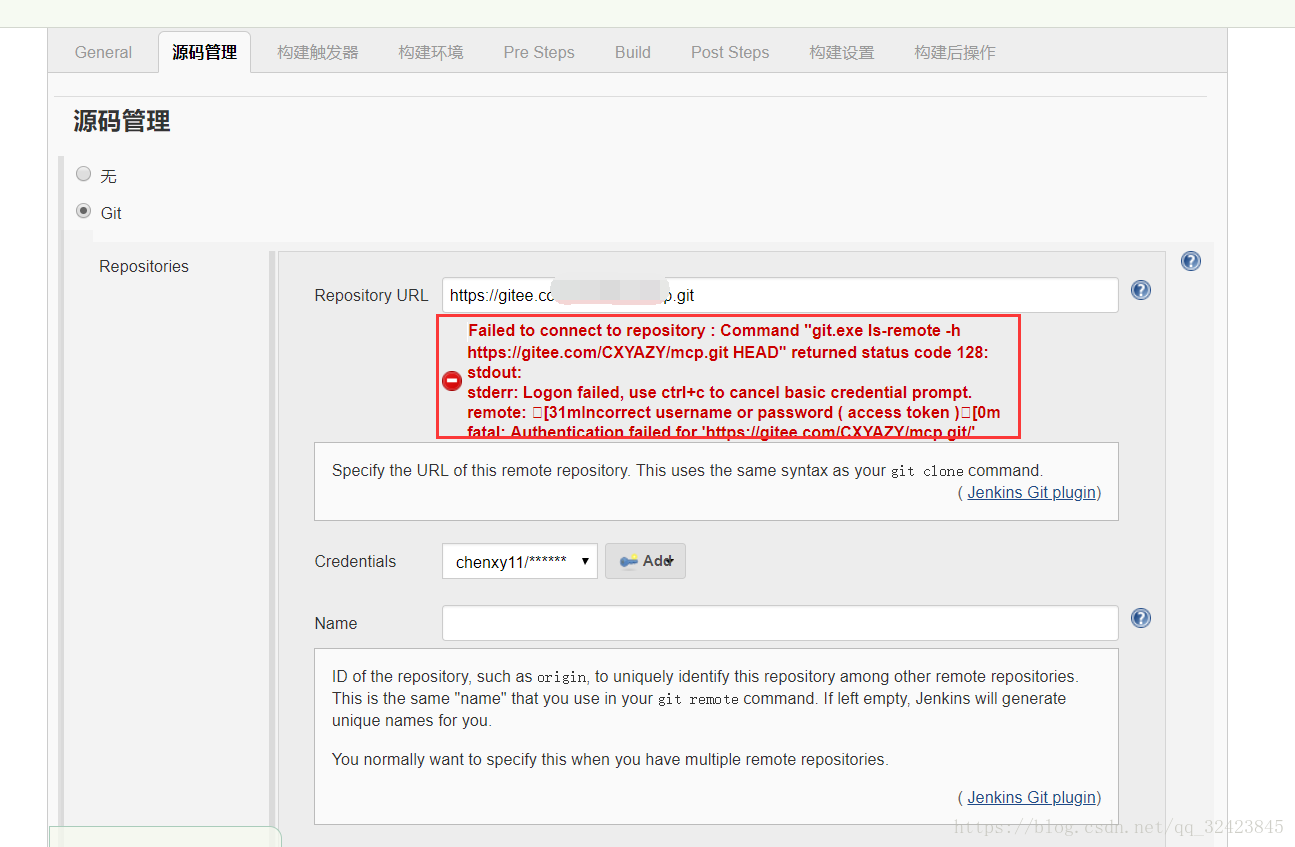Open Post Steps tab
Screen dimensions: 1295x847
click(730, 52)
